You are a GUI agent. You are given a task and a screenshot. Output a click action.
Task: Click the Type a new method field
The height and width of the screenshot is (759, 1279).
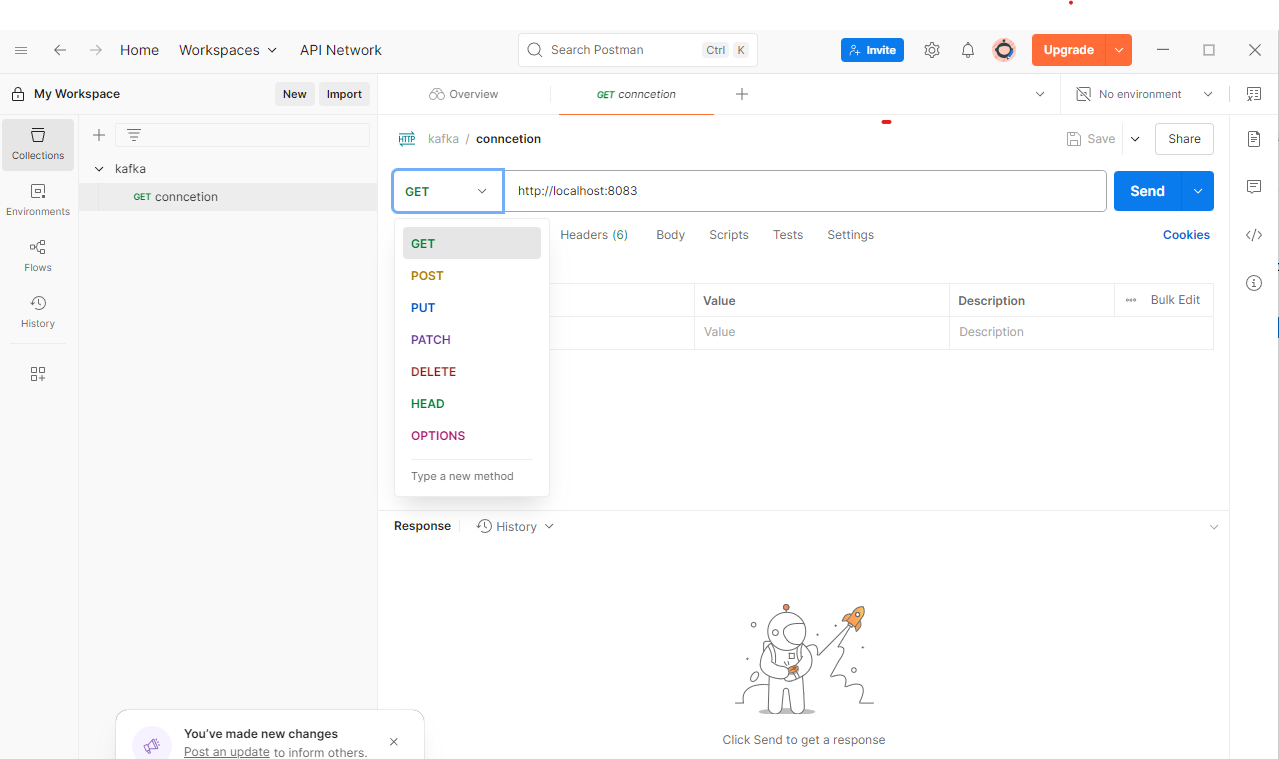472,476
